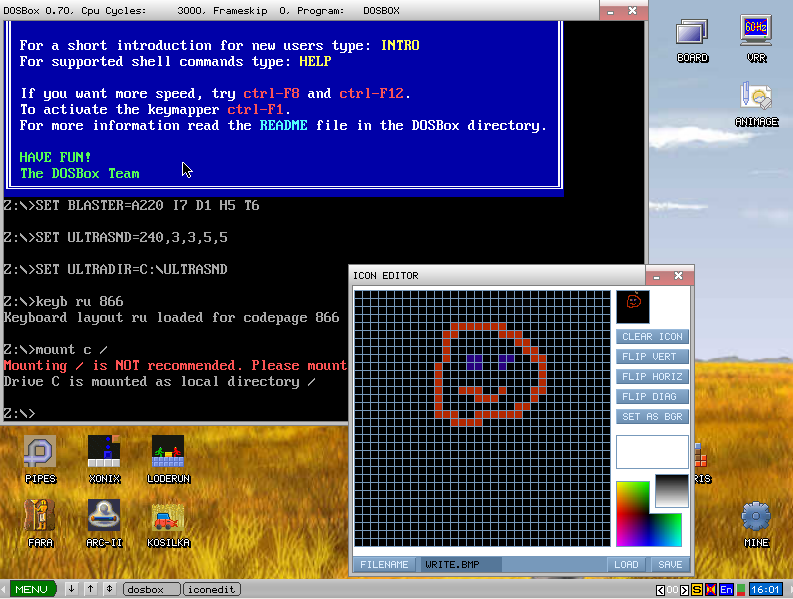Viewport: 793px width, 599px height.
Task: Click the yellow S tray icon
Action: [697, 589]
